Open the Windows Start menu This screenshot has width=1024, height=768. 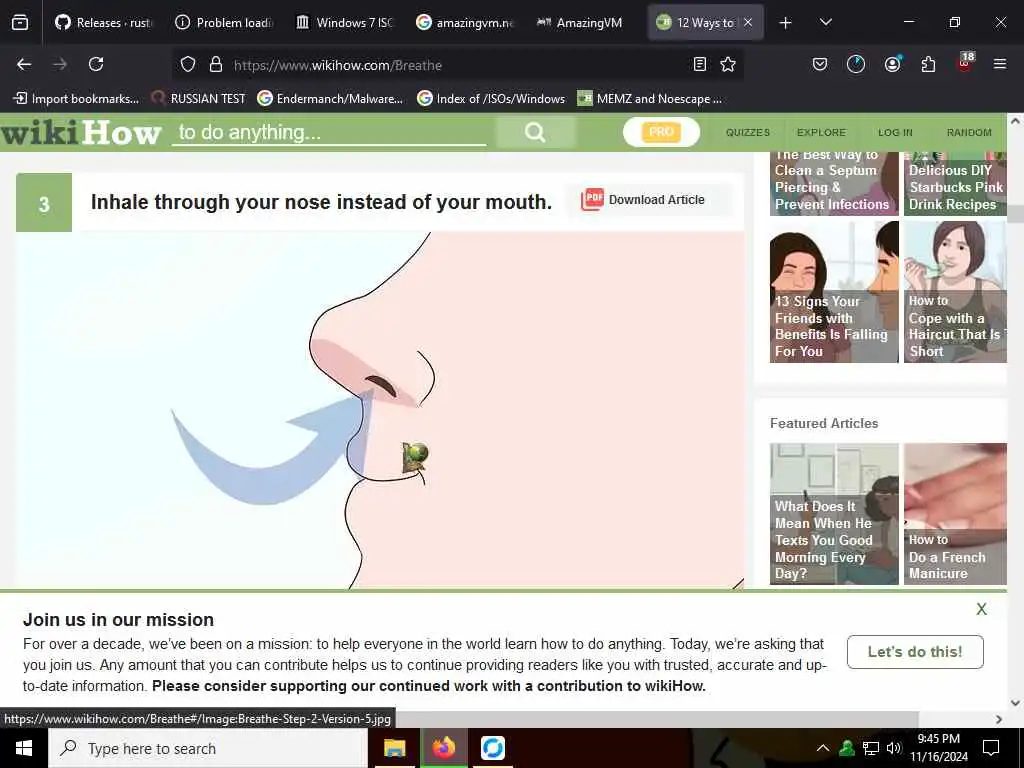[x=24, y=748]
